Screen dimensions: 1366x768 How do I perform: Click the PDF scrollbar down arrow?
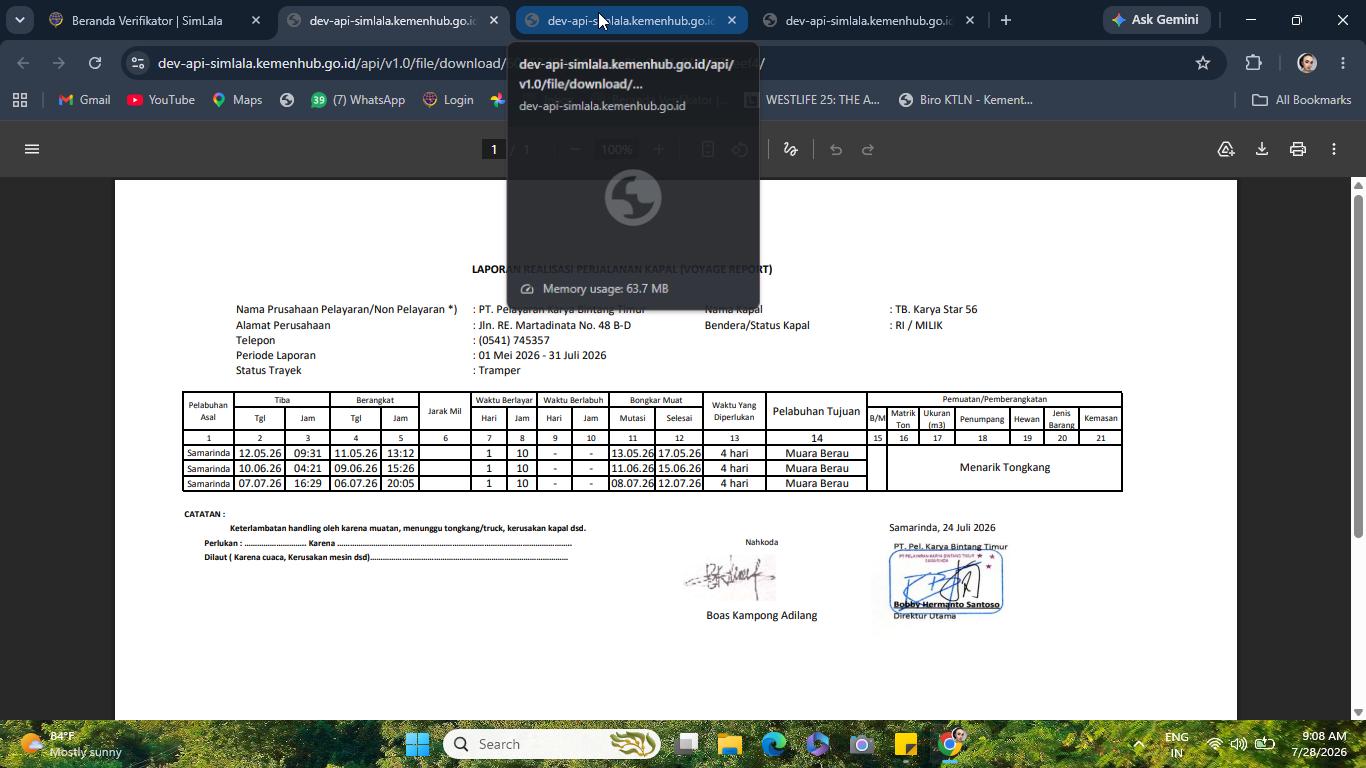[1358, 712]
